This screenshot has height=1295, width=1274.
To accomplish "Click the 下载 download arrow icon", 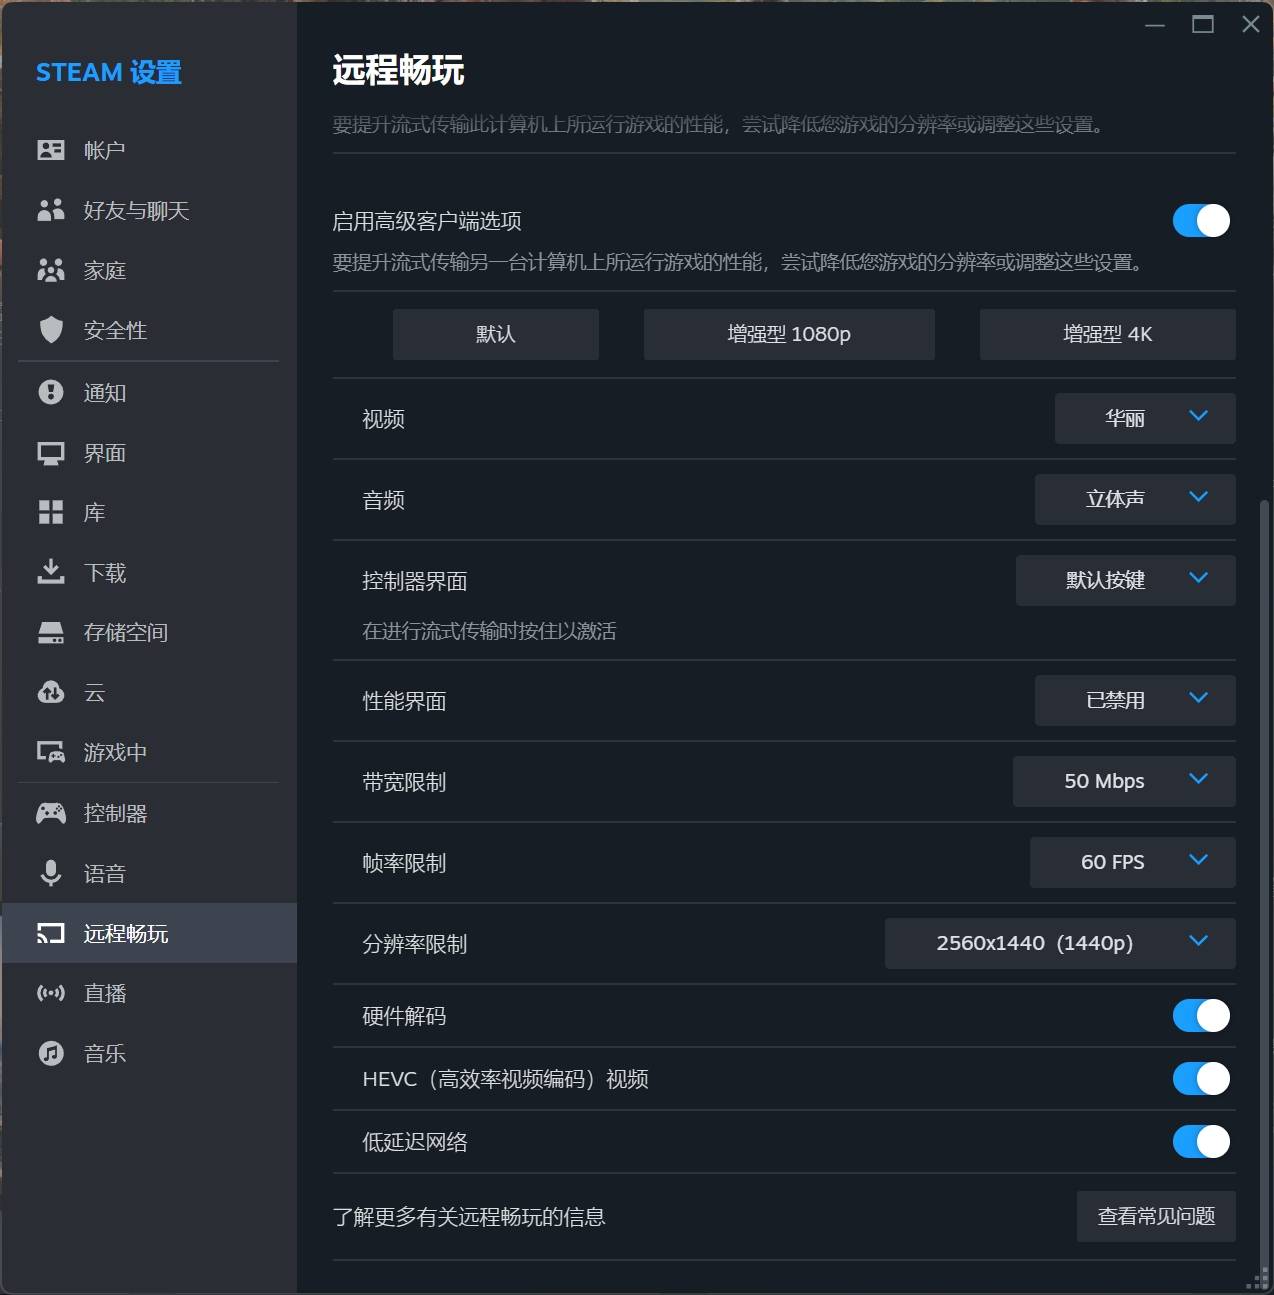I will point(51,572).
